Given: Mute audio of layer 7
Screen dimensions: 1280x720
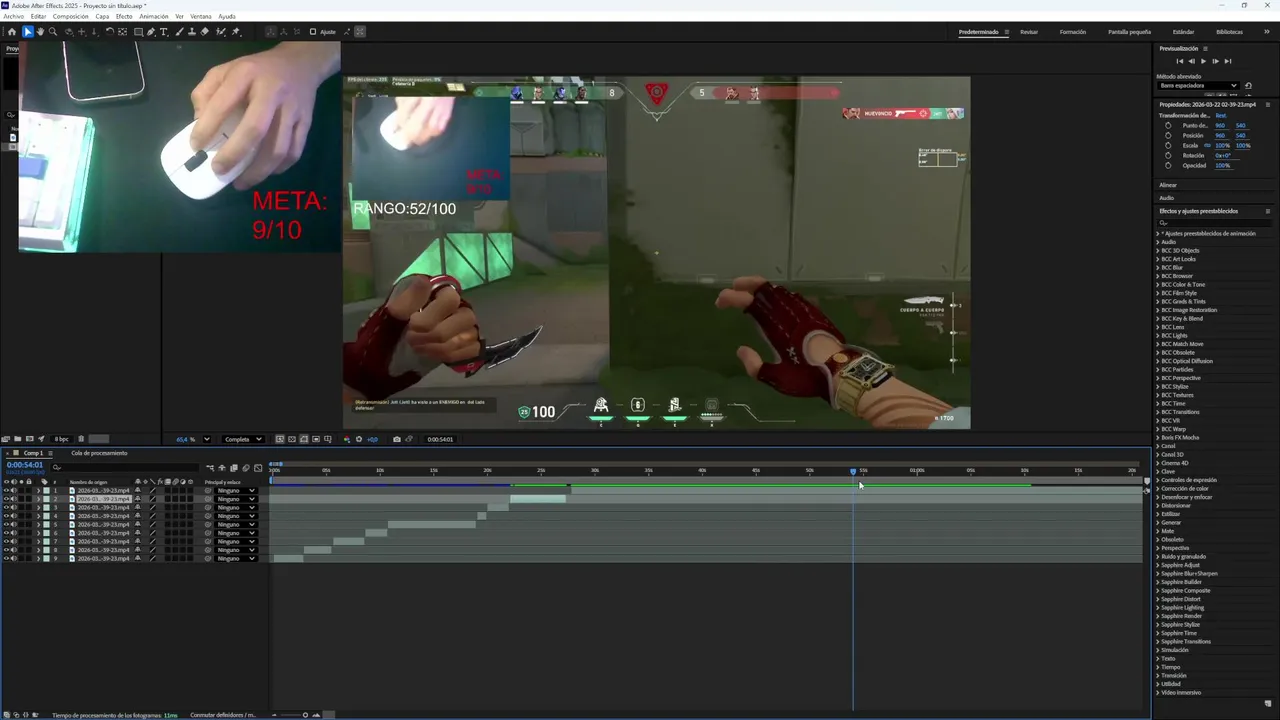Looking at the screenshot, I should (14, 542).
